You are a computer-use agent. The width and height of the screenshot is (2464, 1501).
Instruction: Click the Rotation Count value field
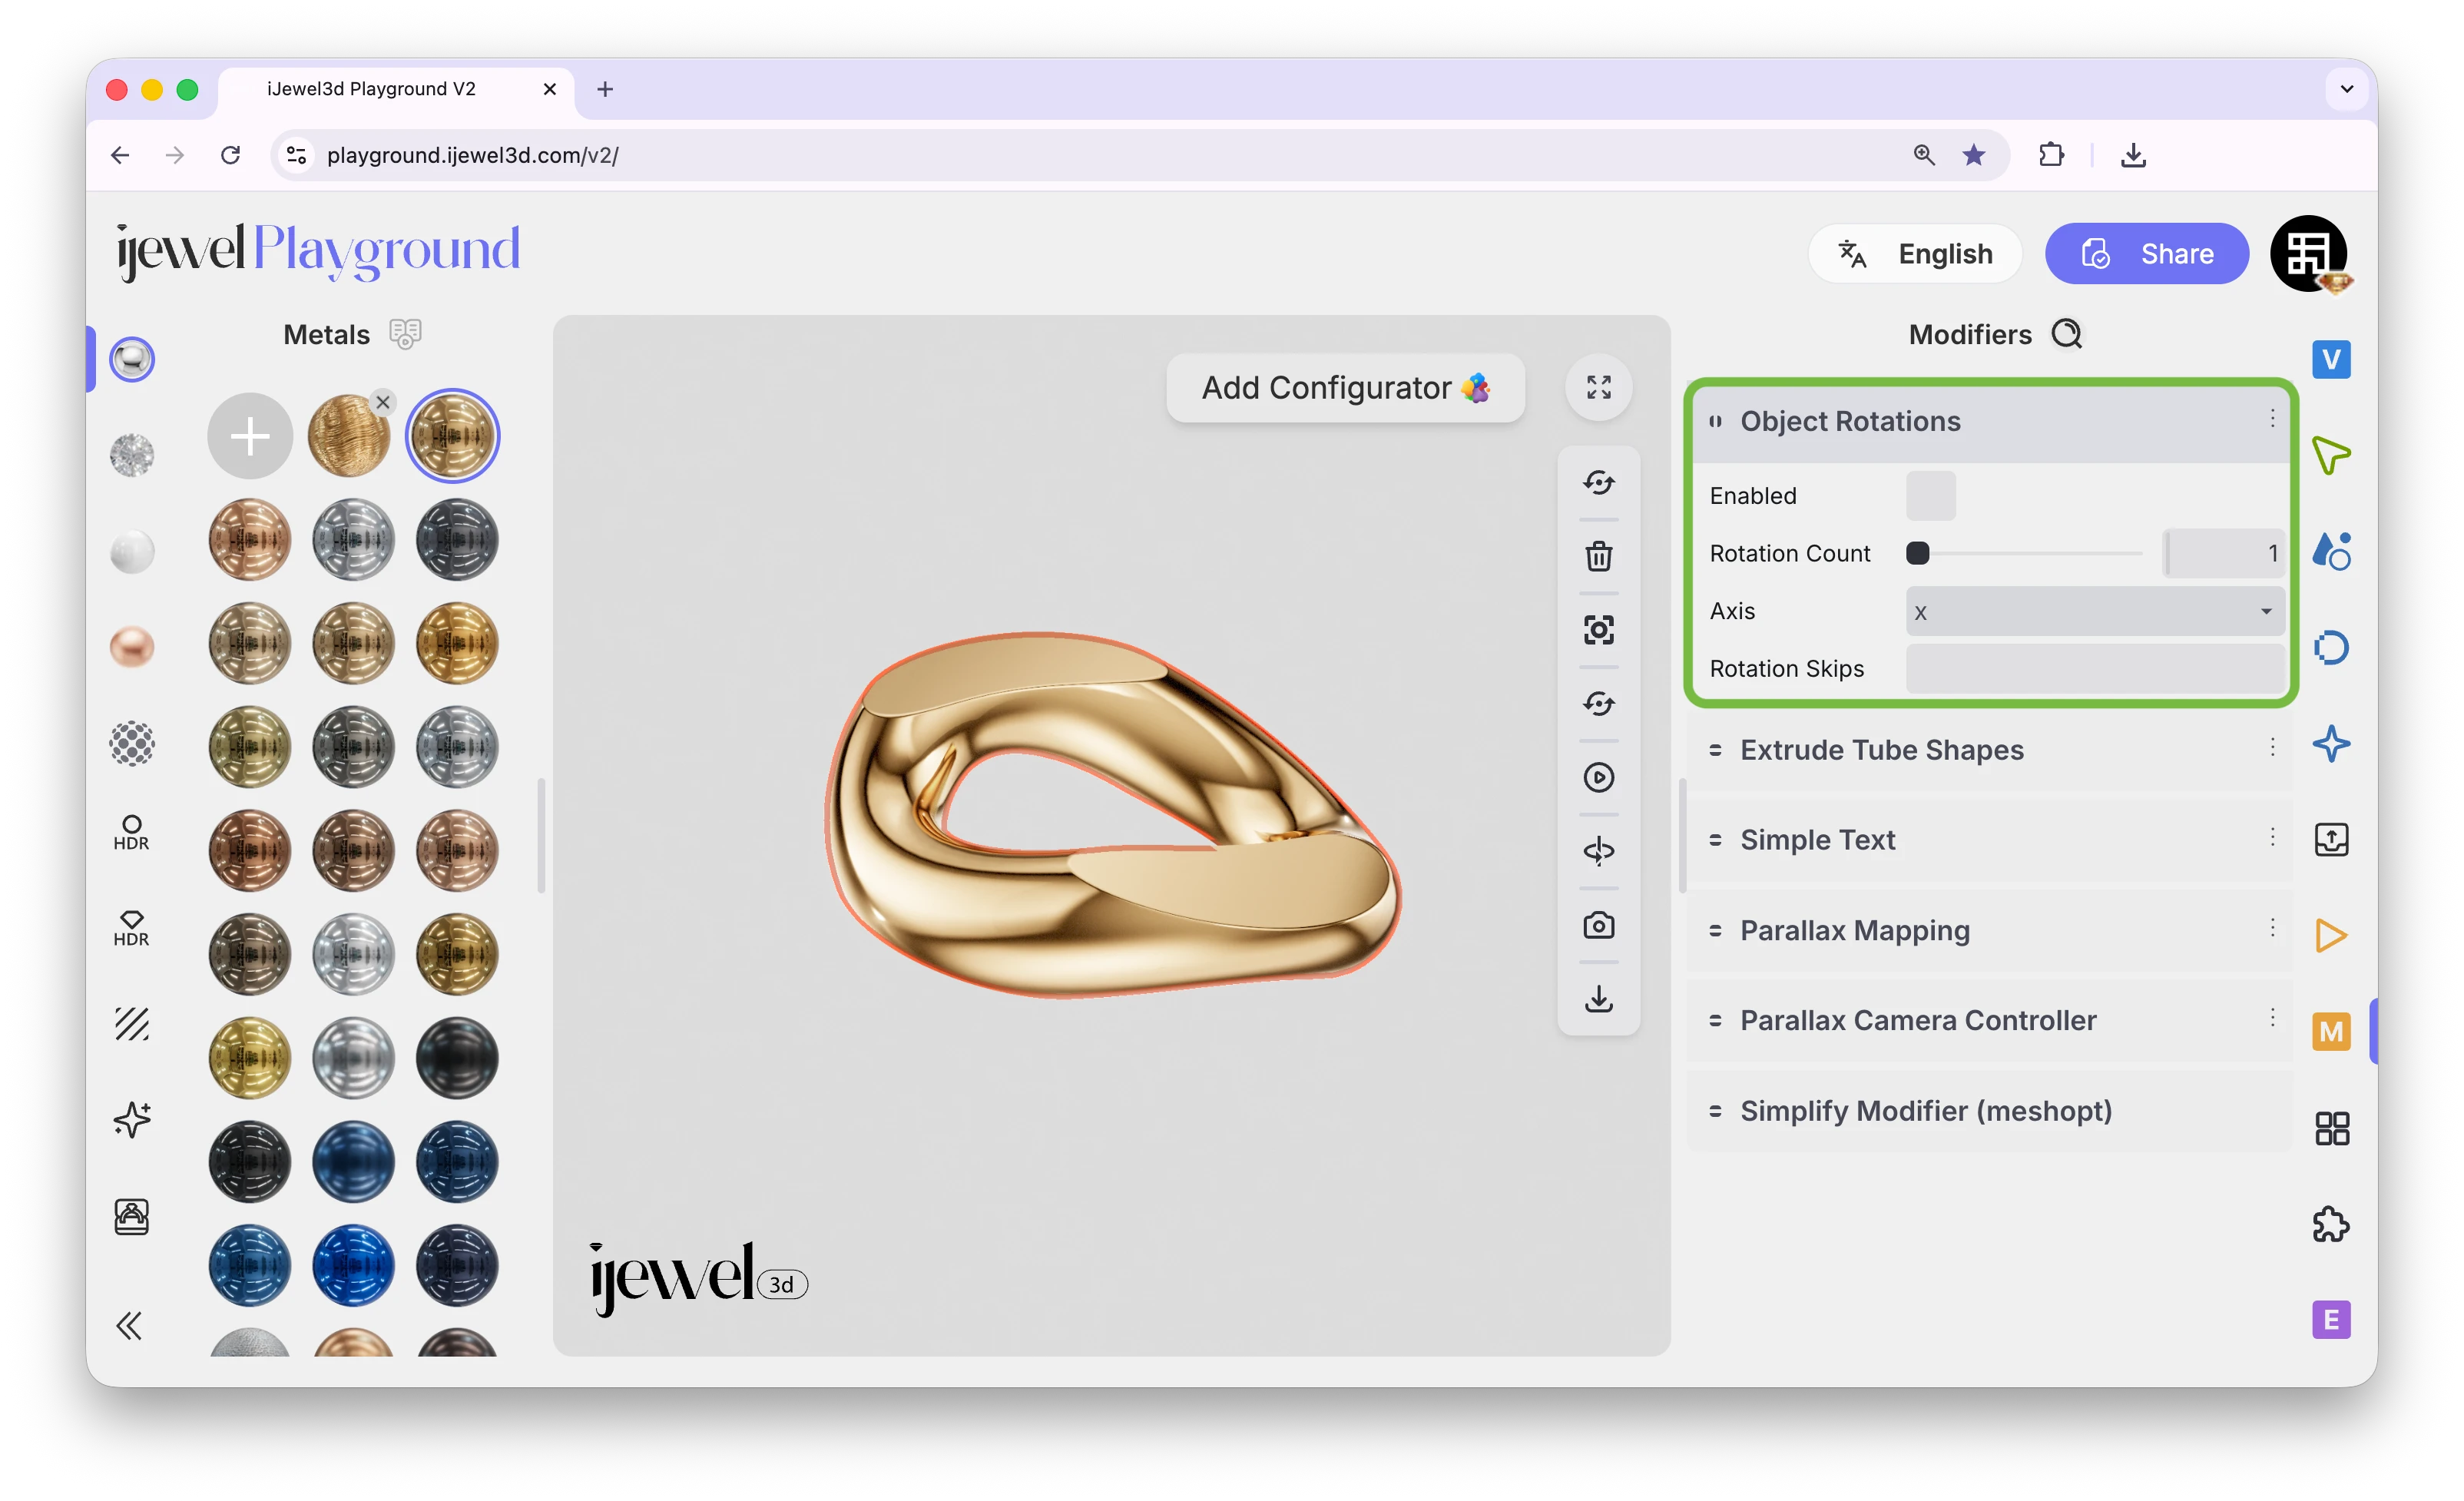click(2223, 553)
